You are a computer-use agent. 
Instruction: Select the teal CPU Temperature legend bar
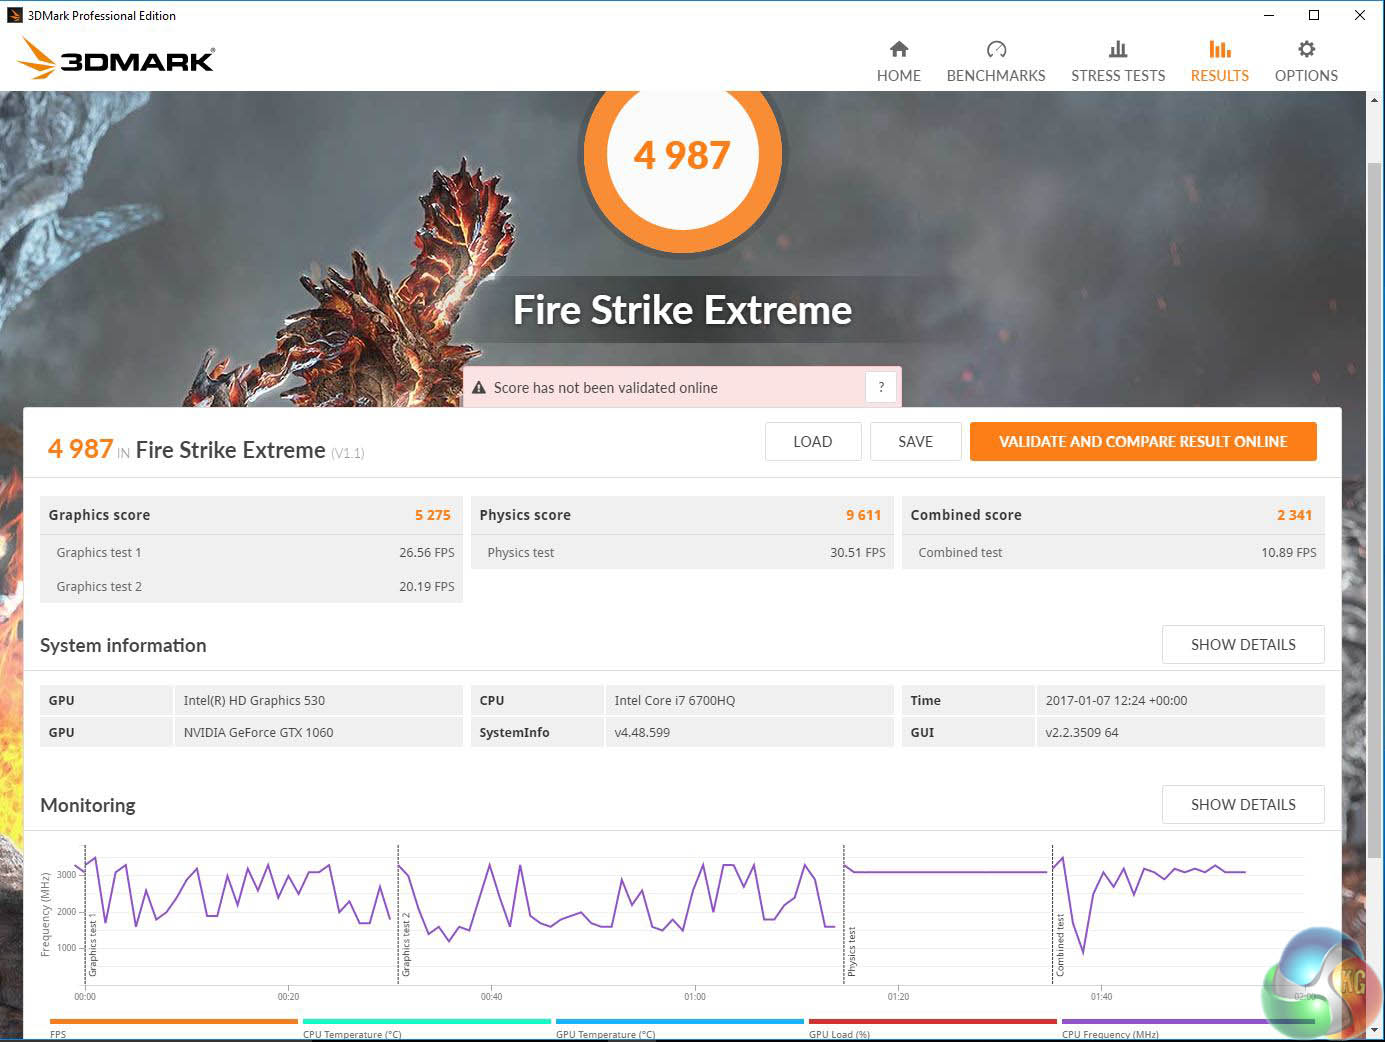pos(427,1022)
